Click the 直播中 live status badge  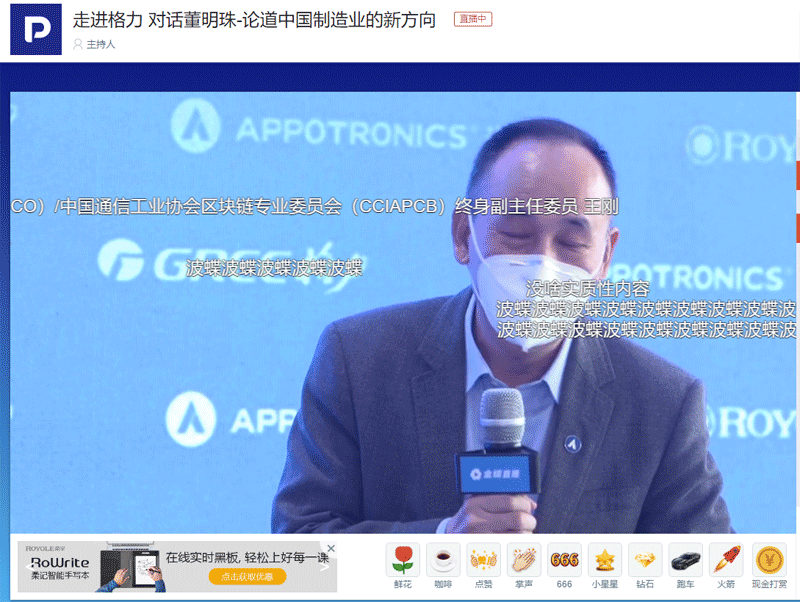point(472,19)
